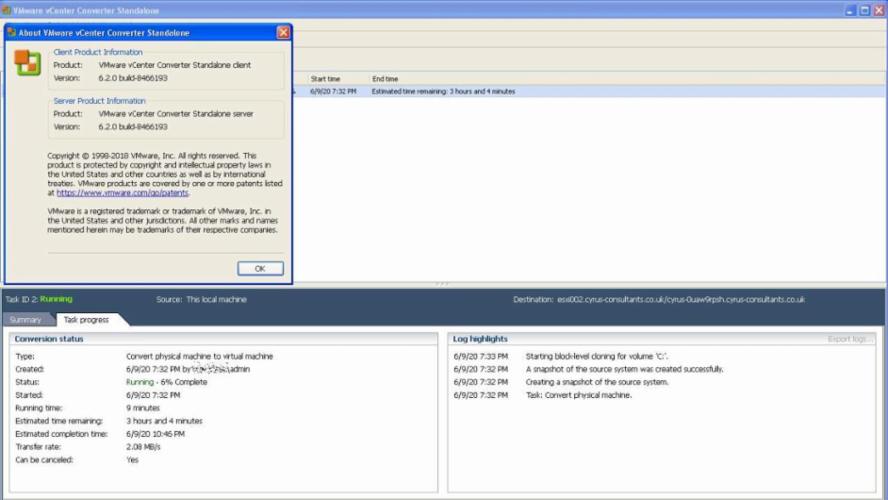
Task: Click the horizontal pane splitter grip
Action: coord(442,284)
